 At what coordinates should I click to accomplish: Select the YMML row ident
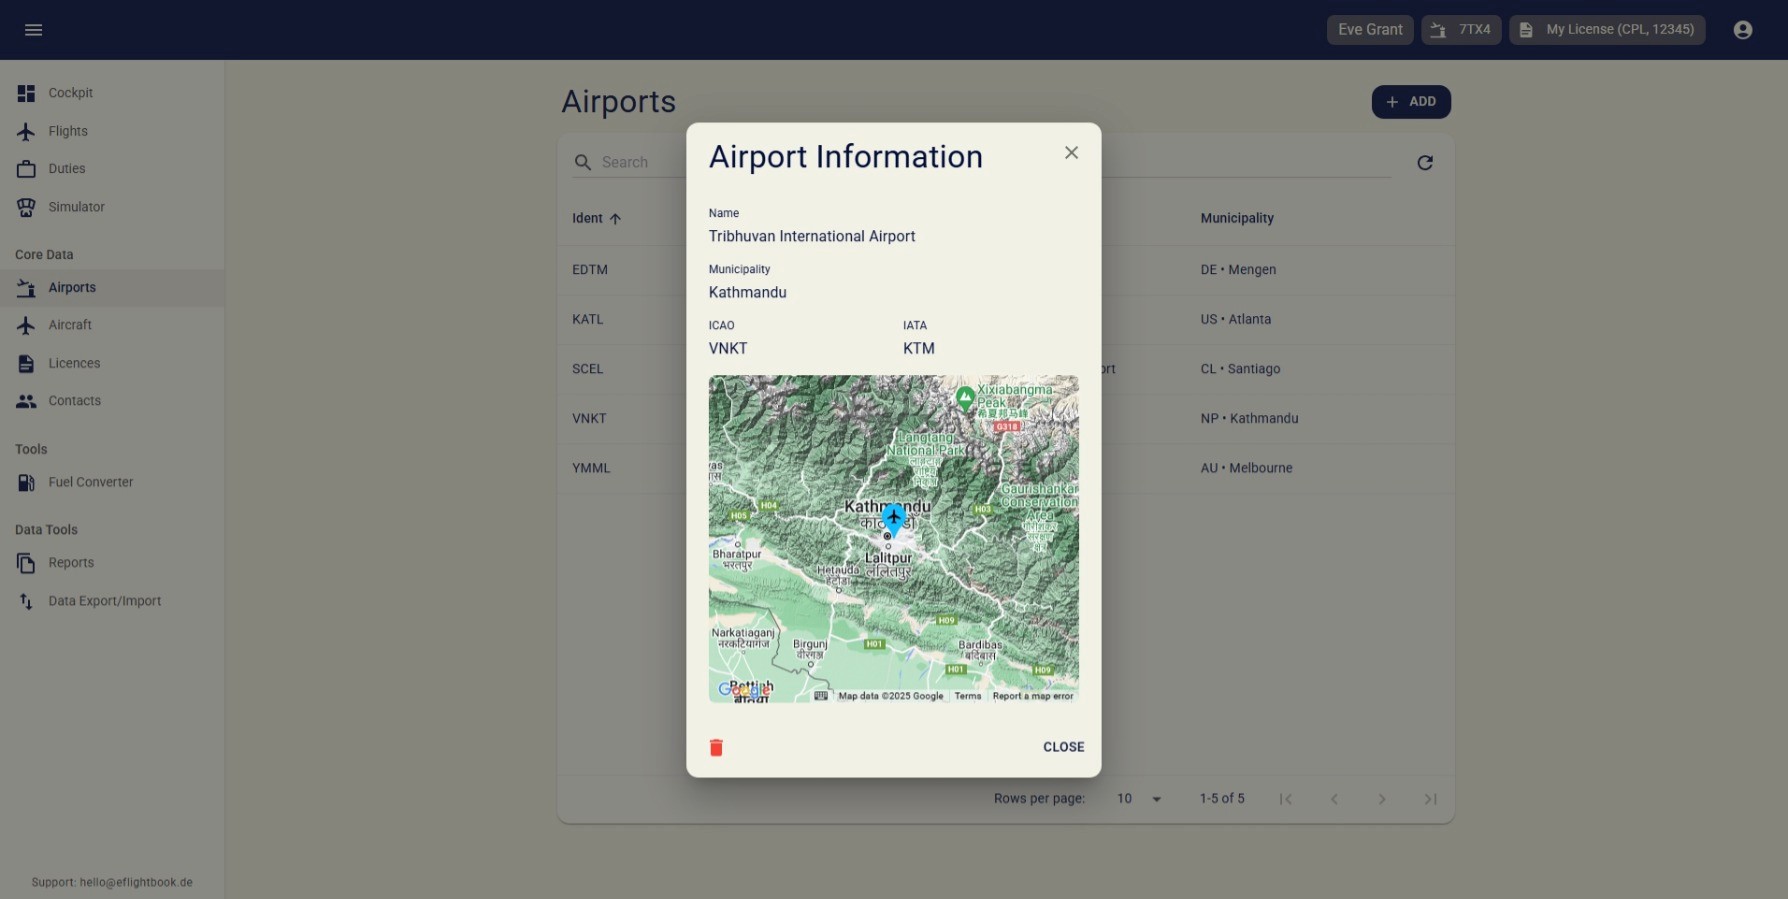click(x=591, y=468)
